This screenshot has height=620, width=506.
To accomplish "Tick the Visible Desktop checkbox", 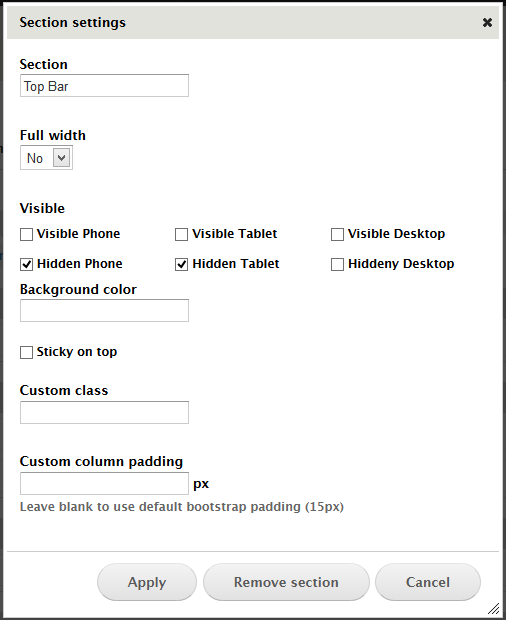I will 337,234.
